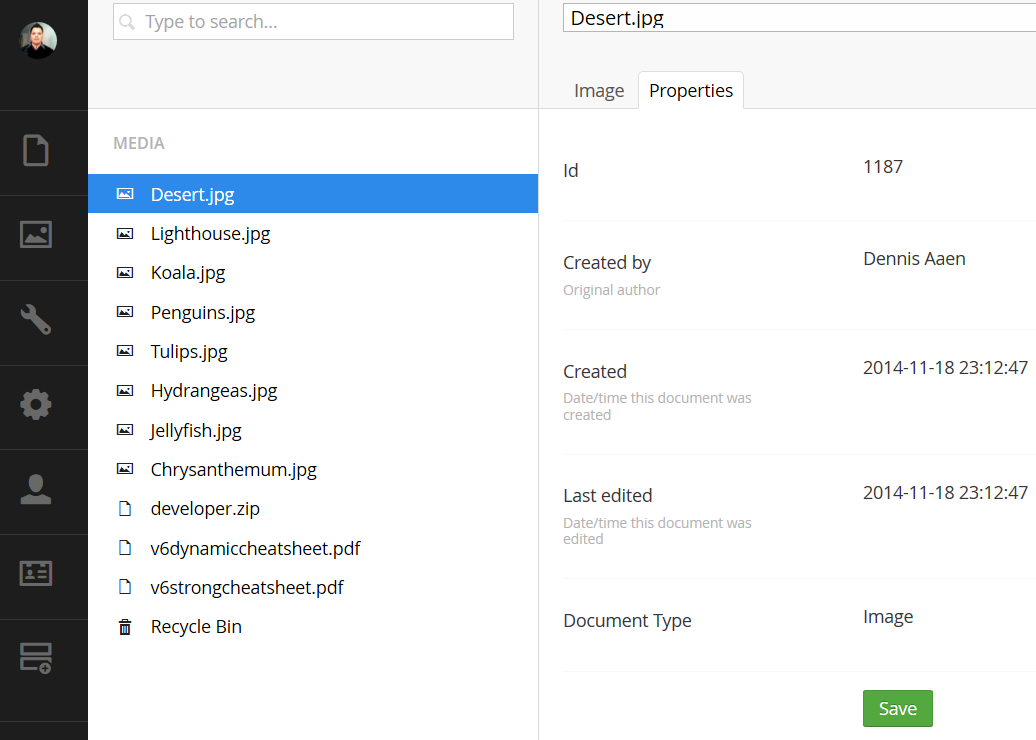Open the Forms icon at sidebar bottom
The width and height of the screenshot is (1036, 740).
[x=36, y=657]
